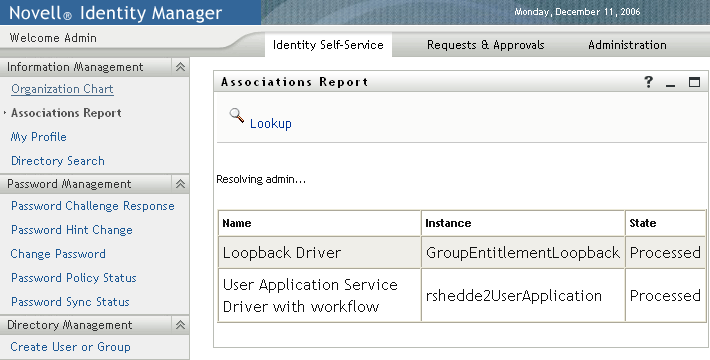Viewport: 710px width, 360px height.
Task: Open Password Hint Change
Action: tap(72, 230)
